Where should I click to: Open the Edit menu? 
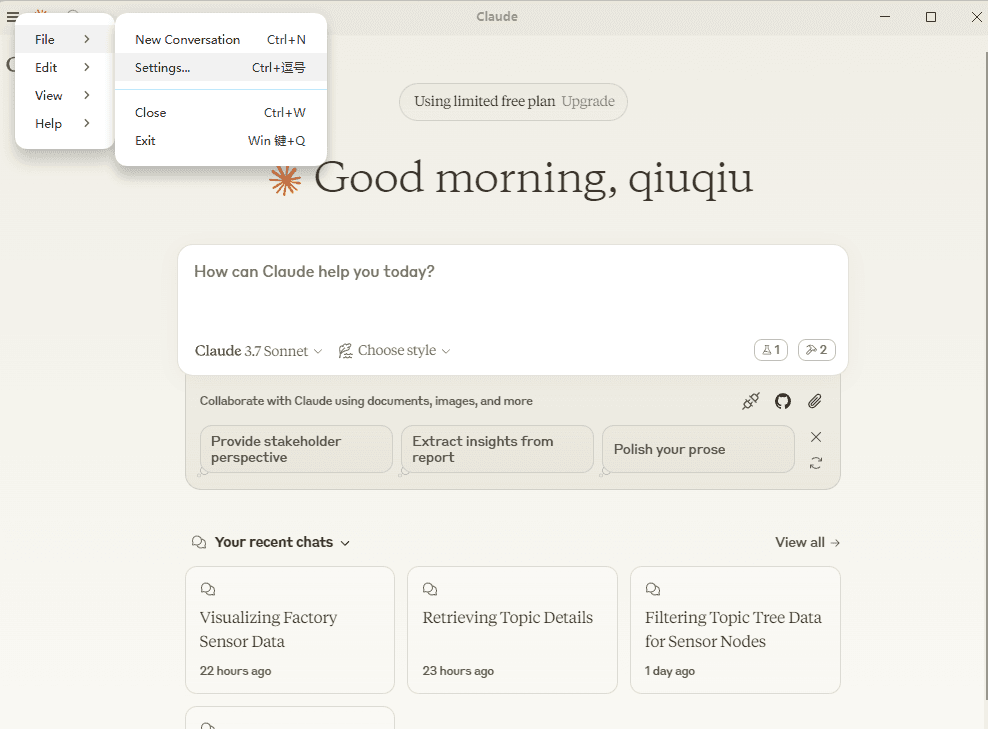tap(64, 67)
